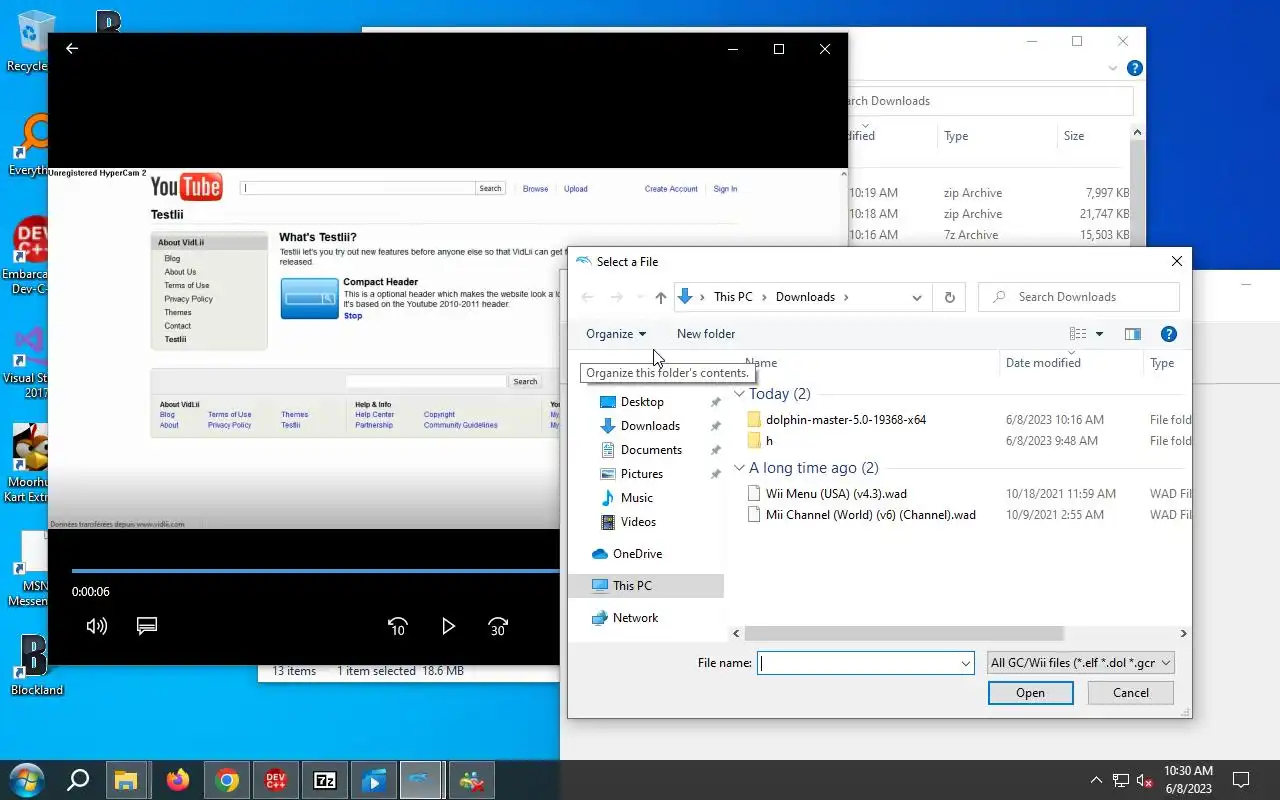
Task: Open the view options dropdown arrow
Action: point(1099,334)
